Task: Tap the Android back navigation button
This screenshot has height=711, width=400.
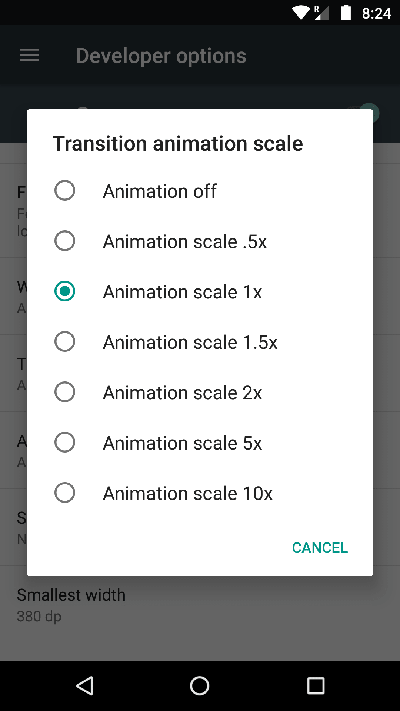Action: [x=85, y=685]
